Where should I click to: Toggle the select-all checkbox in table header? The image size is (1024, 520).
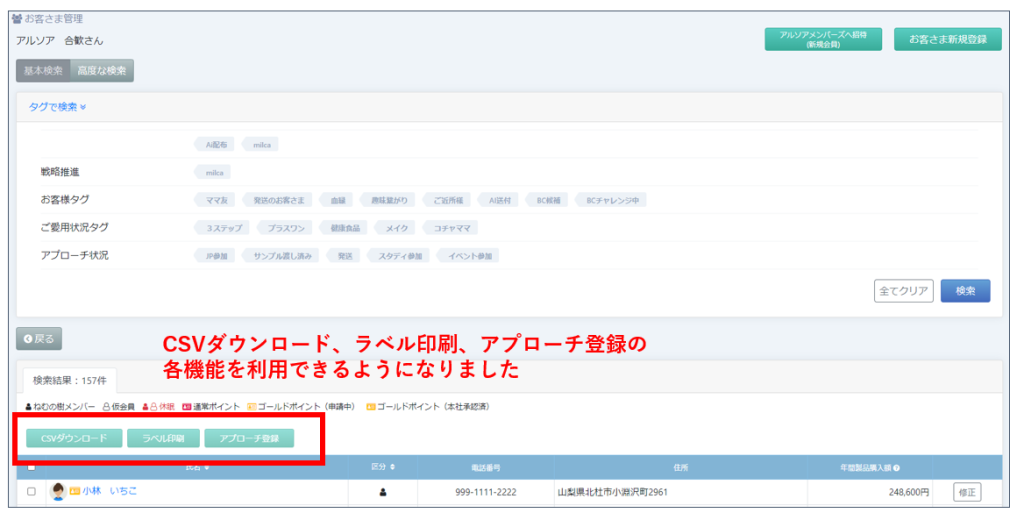[32, 467]
